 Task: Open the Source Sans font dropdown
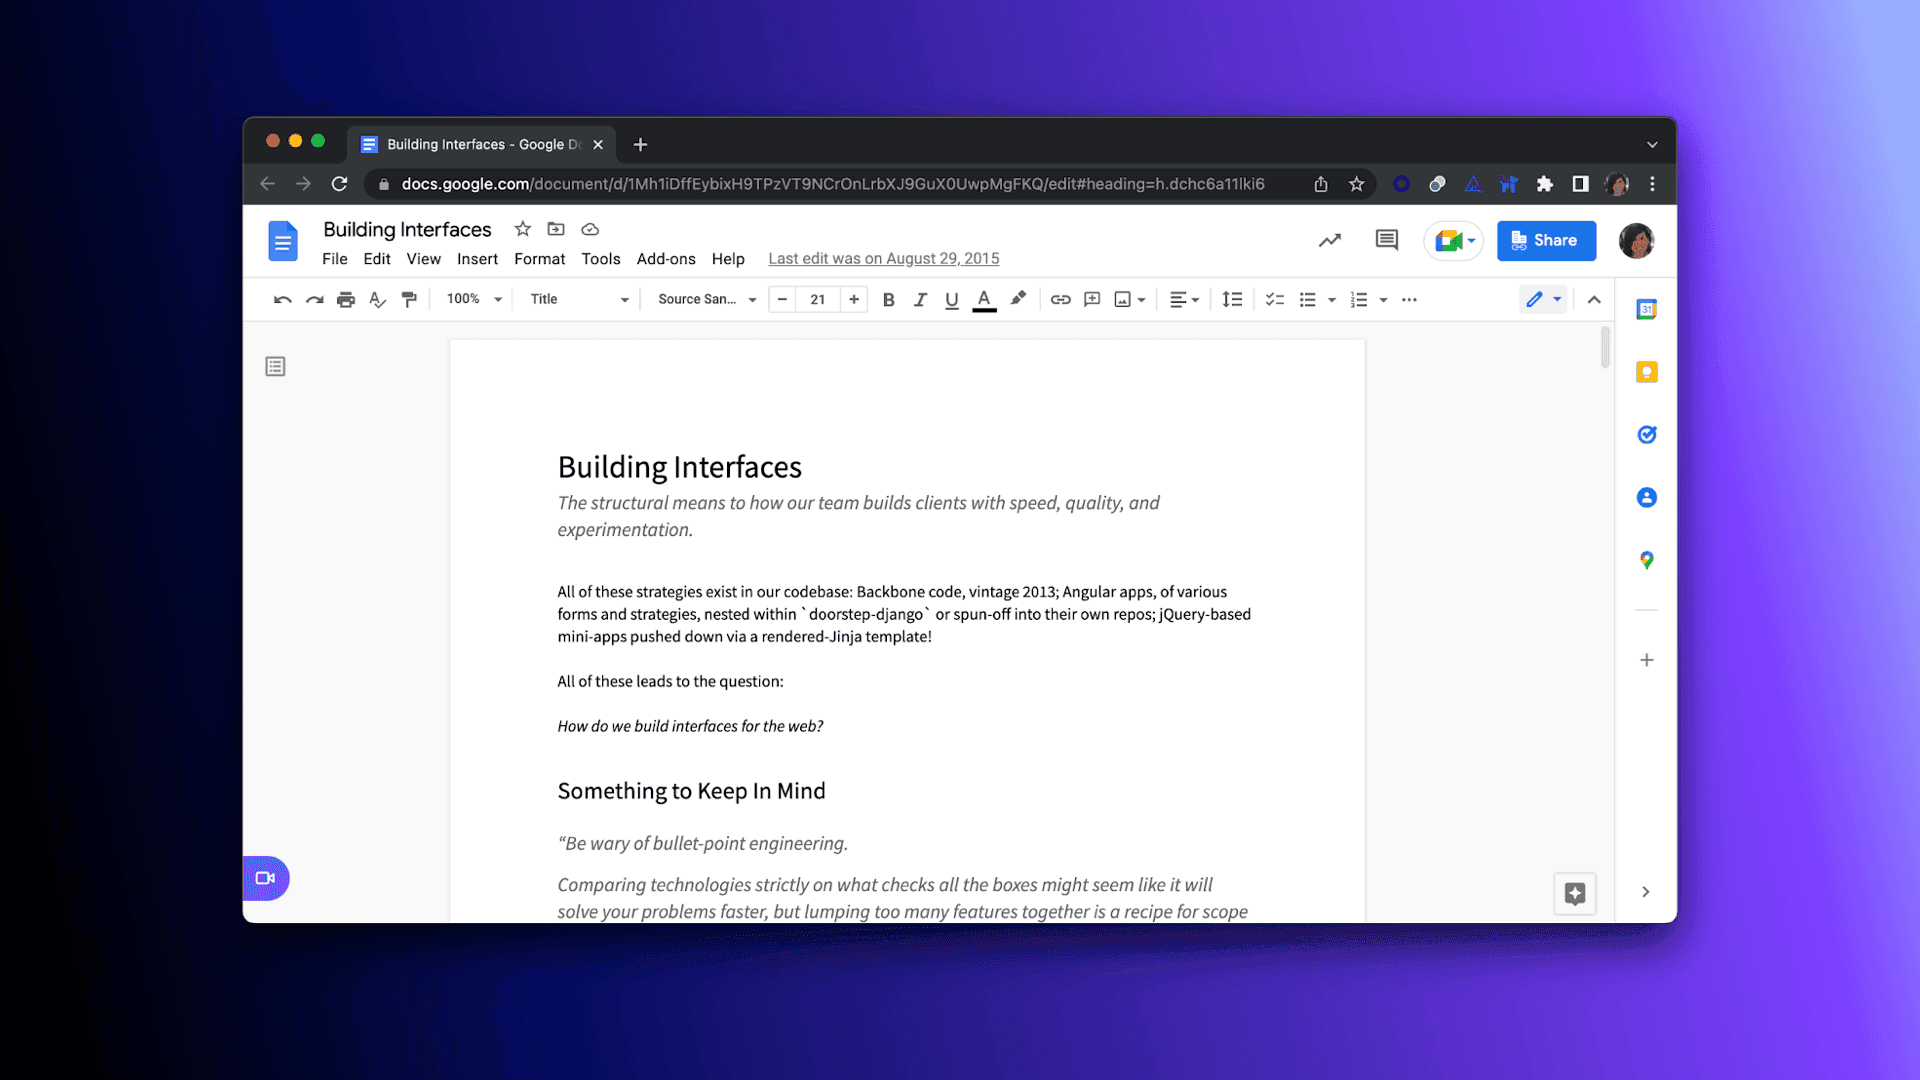click(x=707, y=299)
